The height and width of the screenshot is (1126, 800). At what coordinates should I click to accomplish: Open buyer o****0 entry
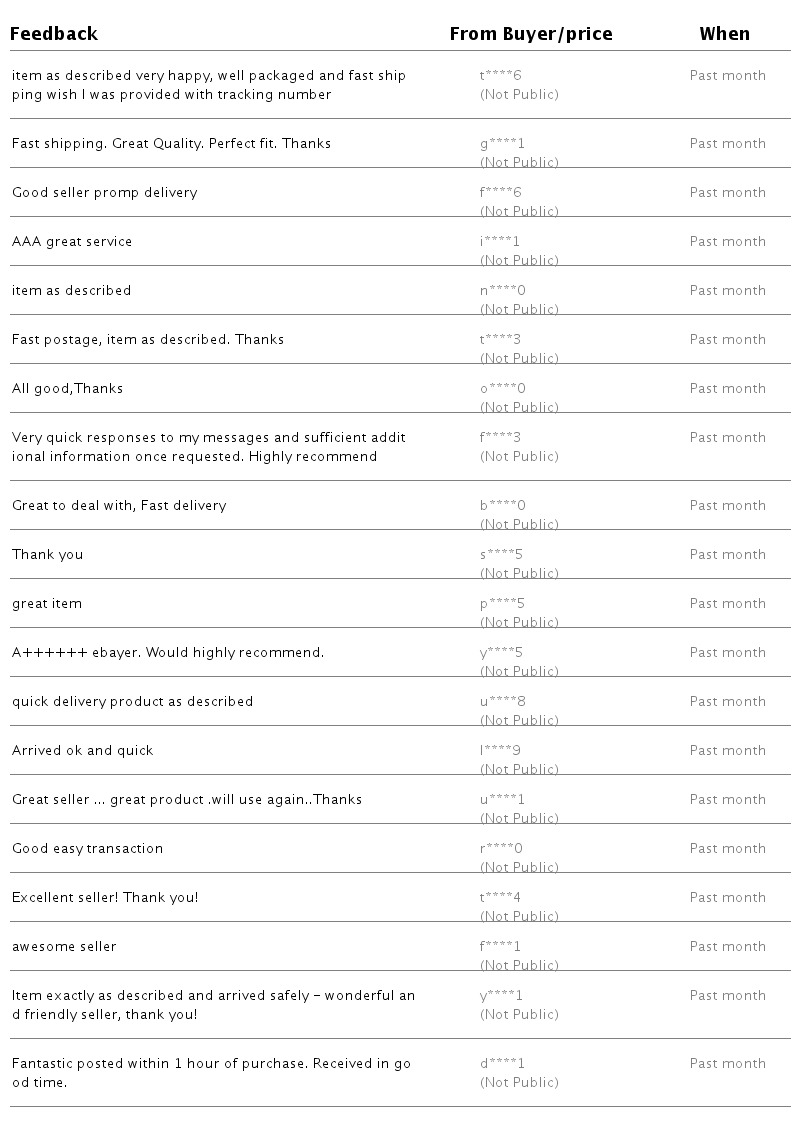coord(503,389)
